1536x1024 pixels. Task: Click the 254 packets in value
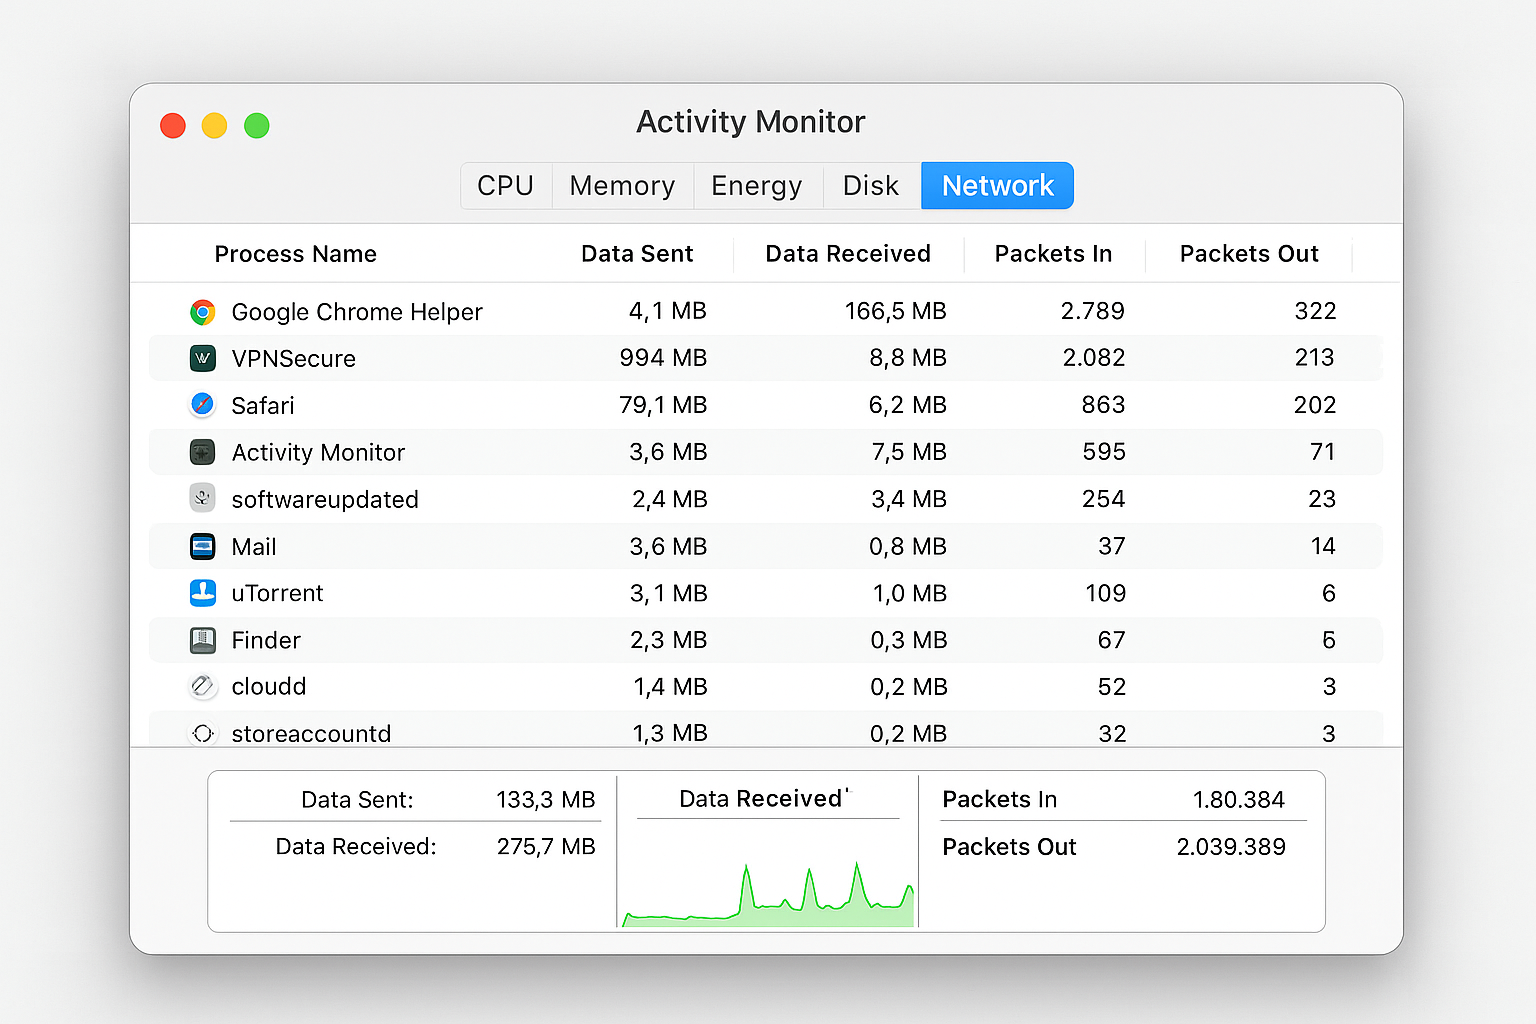(1104, 499)
